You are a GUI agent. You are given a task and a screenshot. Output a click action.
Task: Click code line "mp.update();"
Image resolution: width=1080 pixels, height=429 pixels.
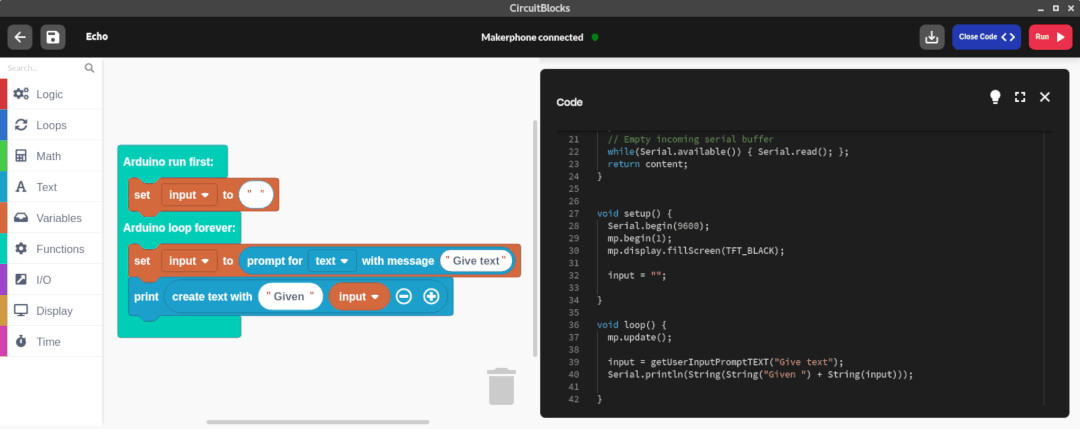tap(639, 337)
